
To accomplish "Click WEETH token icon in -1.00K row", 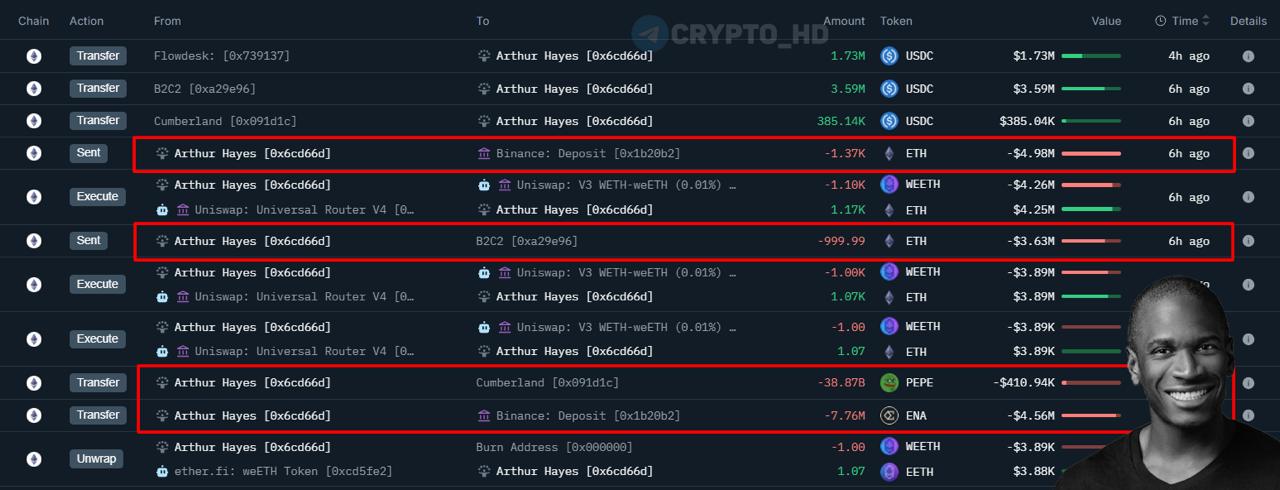I will tap(889, 272).
